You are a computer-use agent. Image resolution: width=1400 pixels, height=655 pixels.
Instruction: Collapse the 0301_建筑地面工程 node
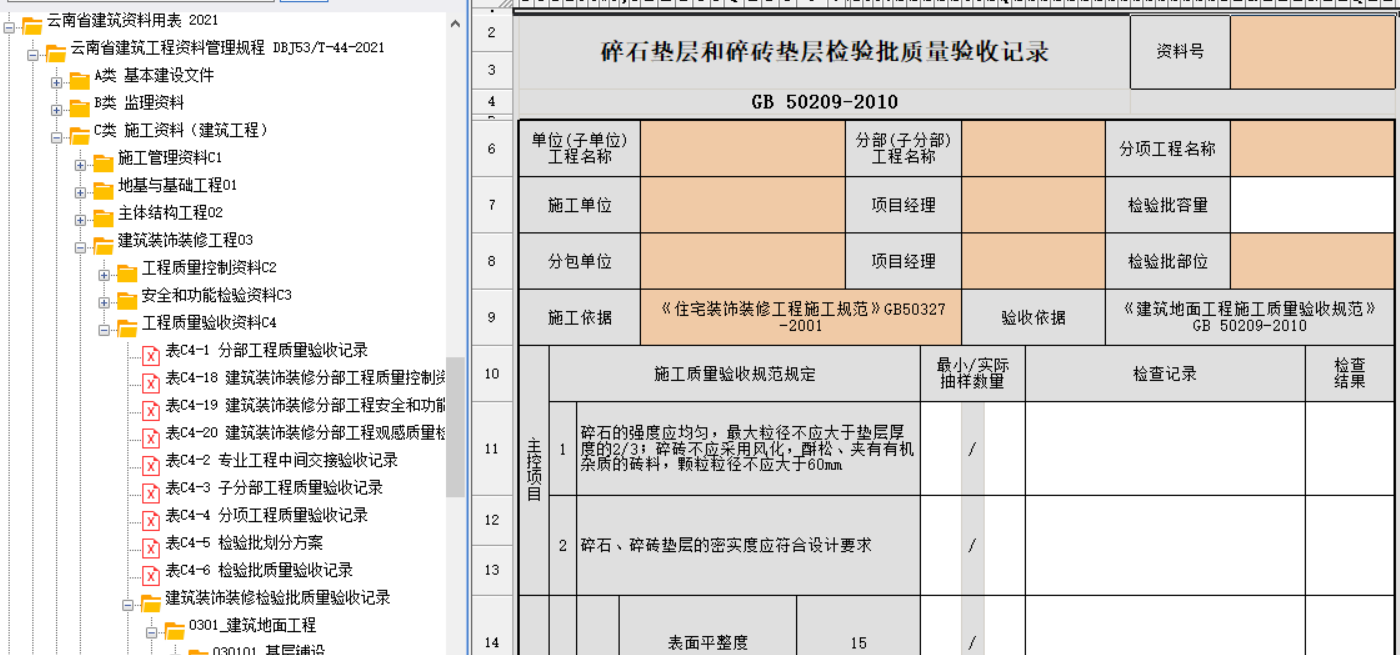(153, 632)
